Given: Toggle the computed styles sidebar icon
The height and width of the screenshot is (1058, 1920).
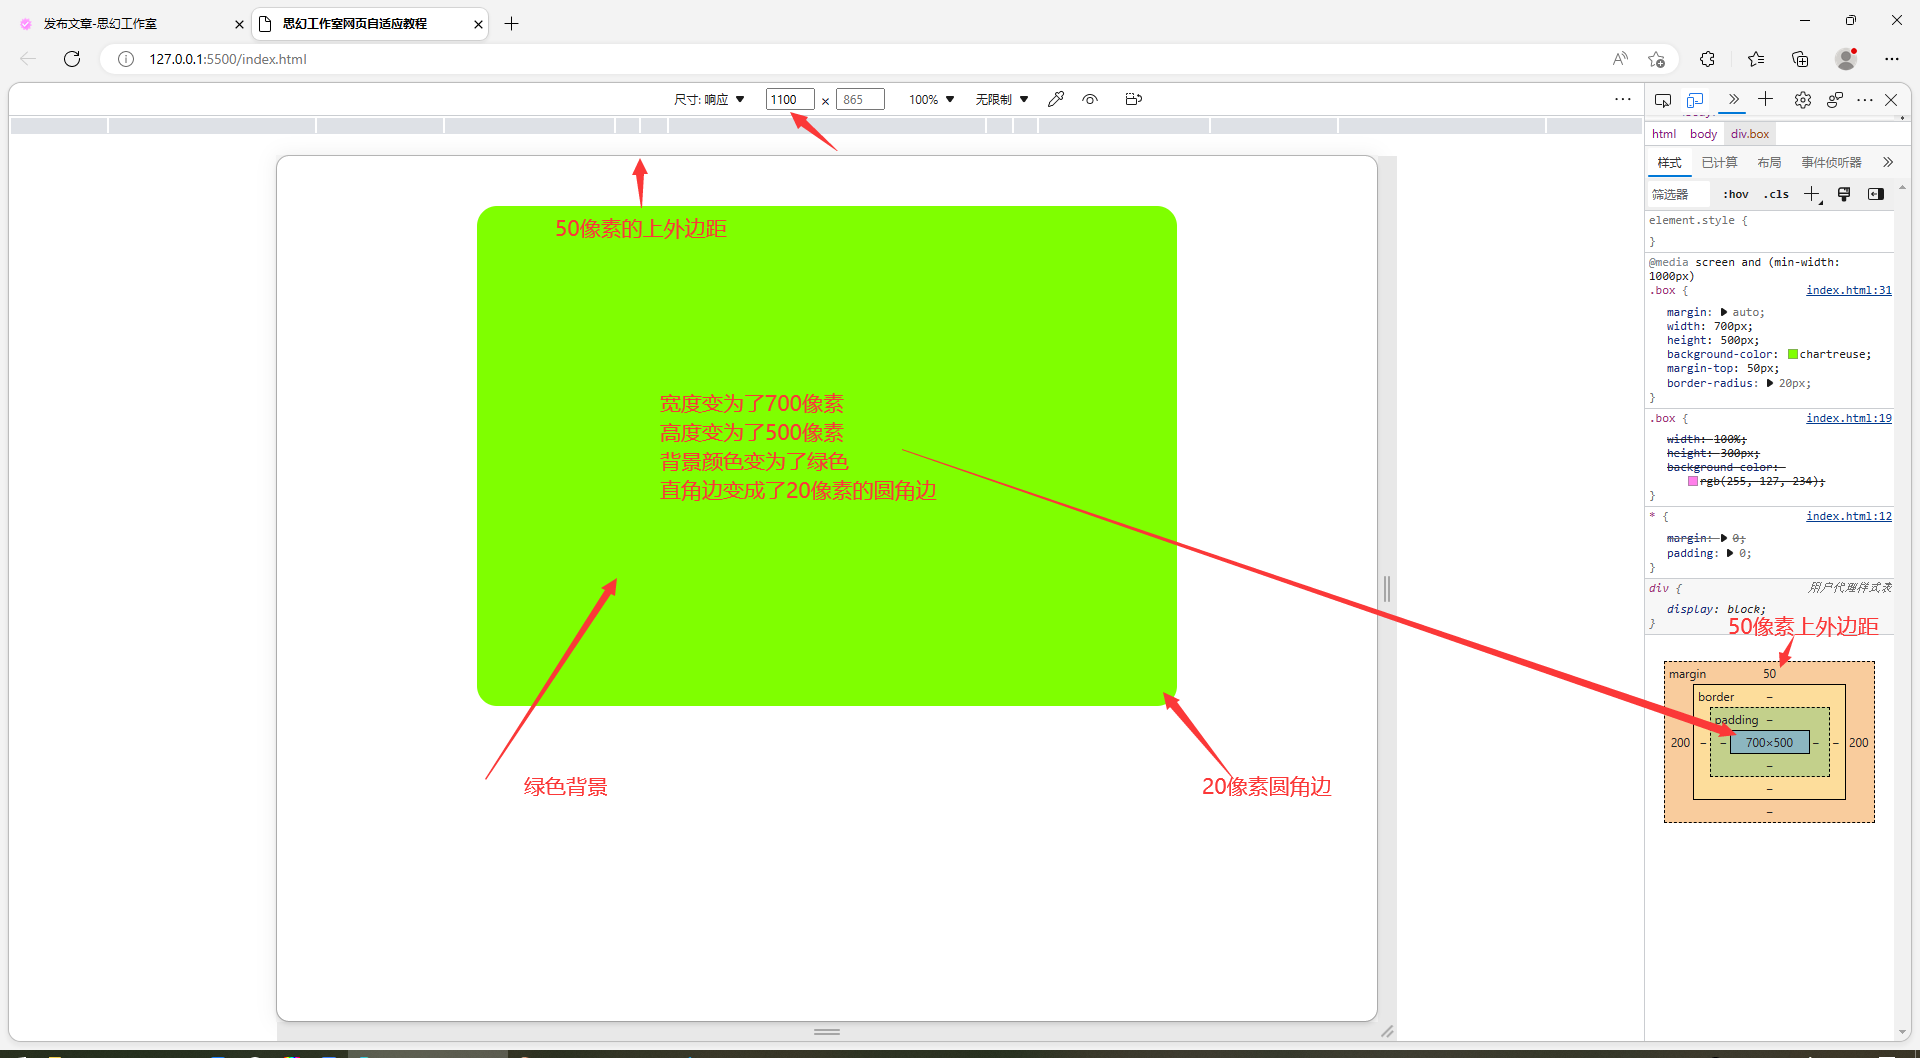Looking at the screenshot, I should click(x=1876, y=194).
